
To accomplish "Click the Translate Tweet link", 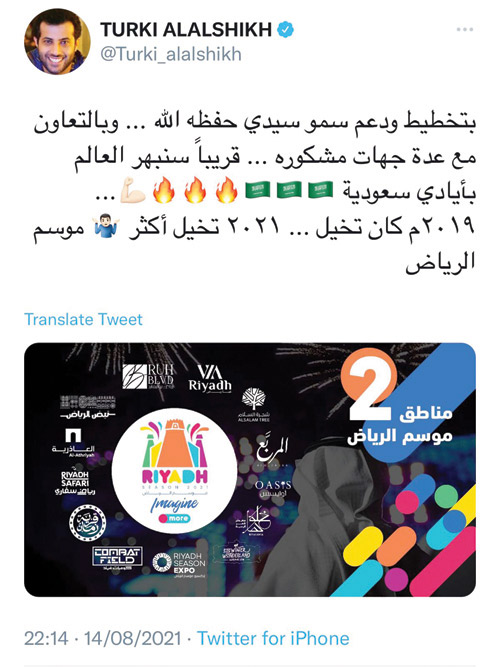I will pos(83,319).
